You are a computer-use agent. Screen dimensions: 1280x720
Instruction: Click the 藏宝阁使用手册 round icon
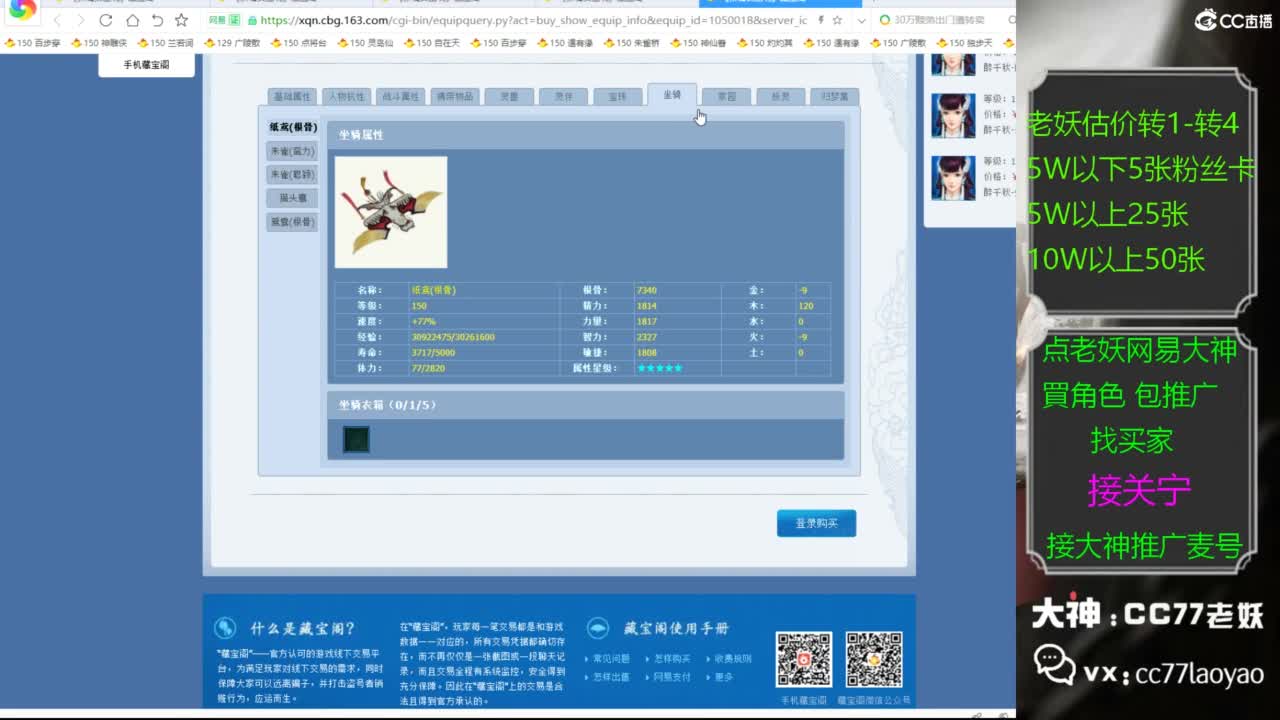click(x=598, y=627)
